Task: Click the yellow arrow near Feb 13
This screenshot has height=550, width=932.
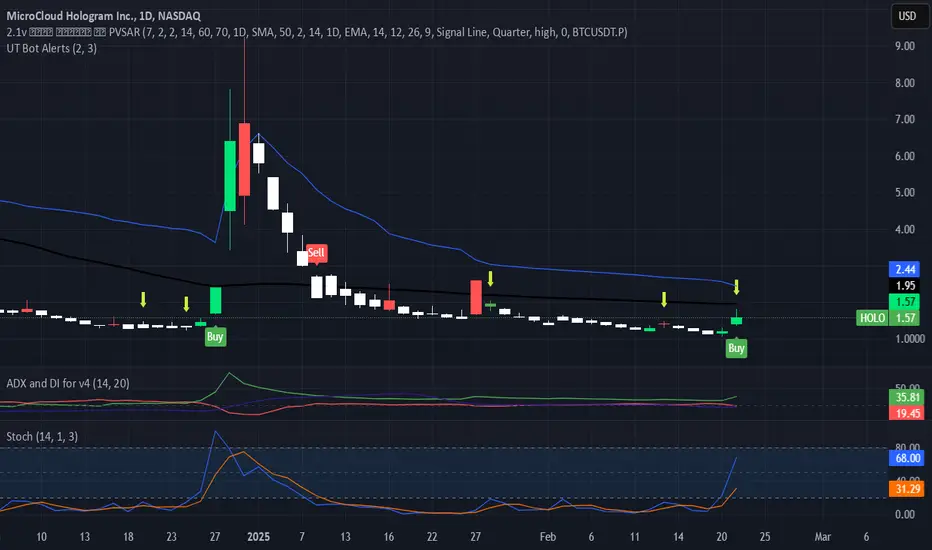Action: tap(664, 299)
